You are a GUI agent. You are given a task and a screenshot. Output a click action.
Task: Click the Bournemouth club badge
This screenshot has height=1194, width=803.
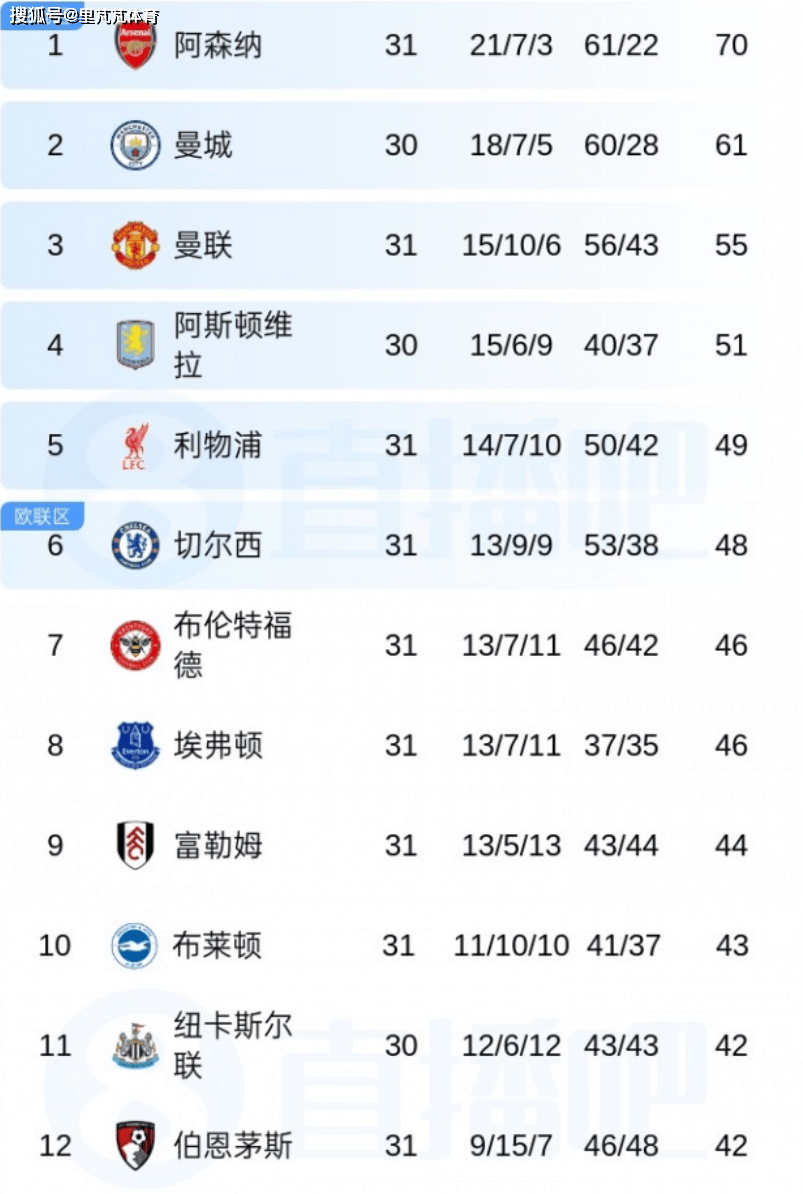click(135, 1145)
